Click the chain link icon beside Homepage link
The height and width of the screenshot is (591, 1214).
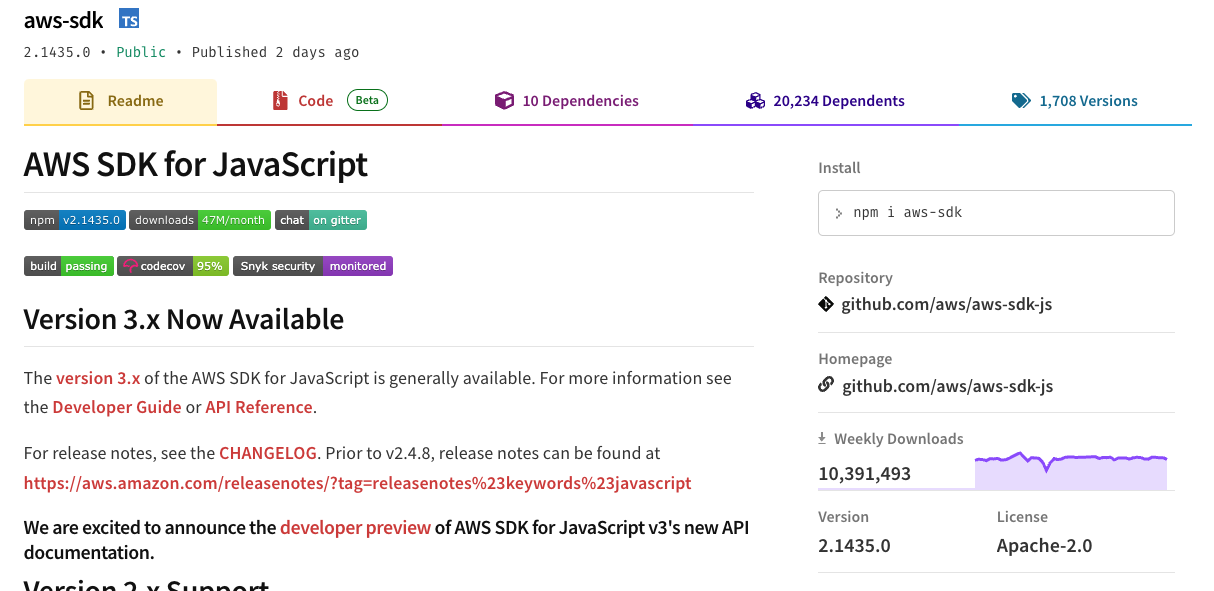pyautogui.click(x=826, y=385)
